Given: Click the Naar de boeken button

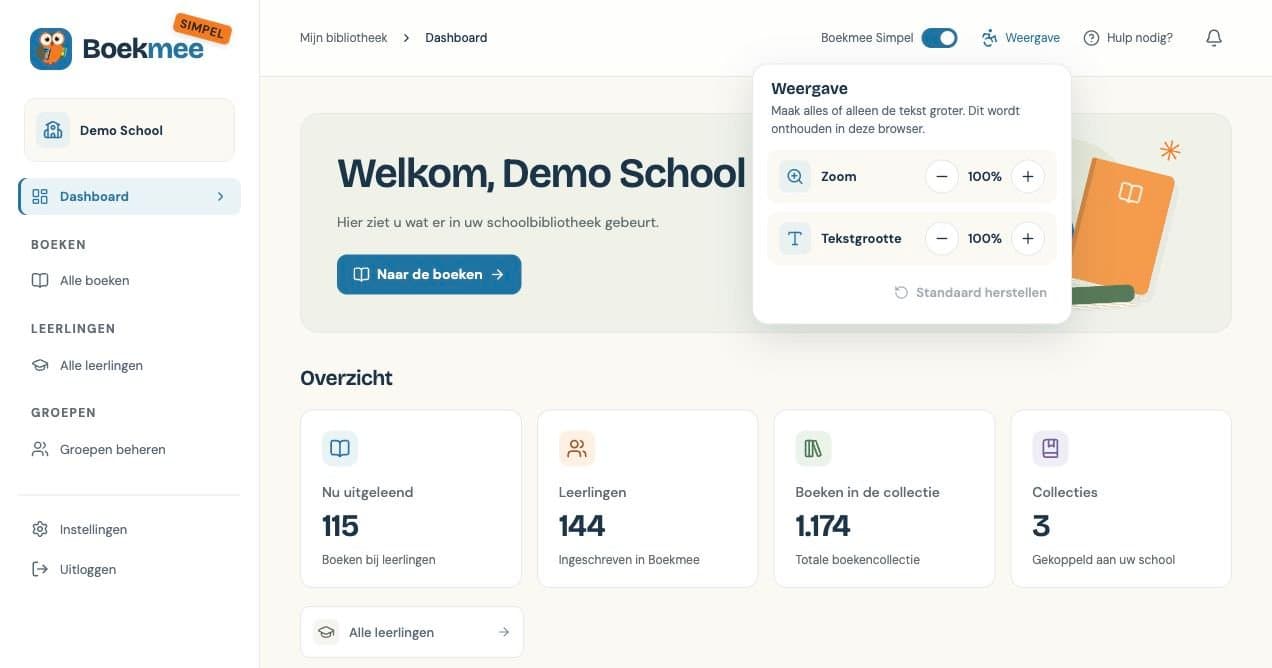Looking at the screenshot, I should coord(429,274).
